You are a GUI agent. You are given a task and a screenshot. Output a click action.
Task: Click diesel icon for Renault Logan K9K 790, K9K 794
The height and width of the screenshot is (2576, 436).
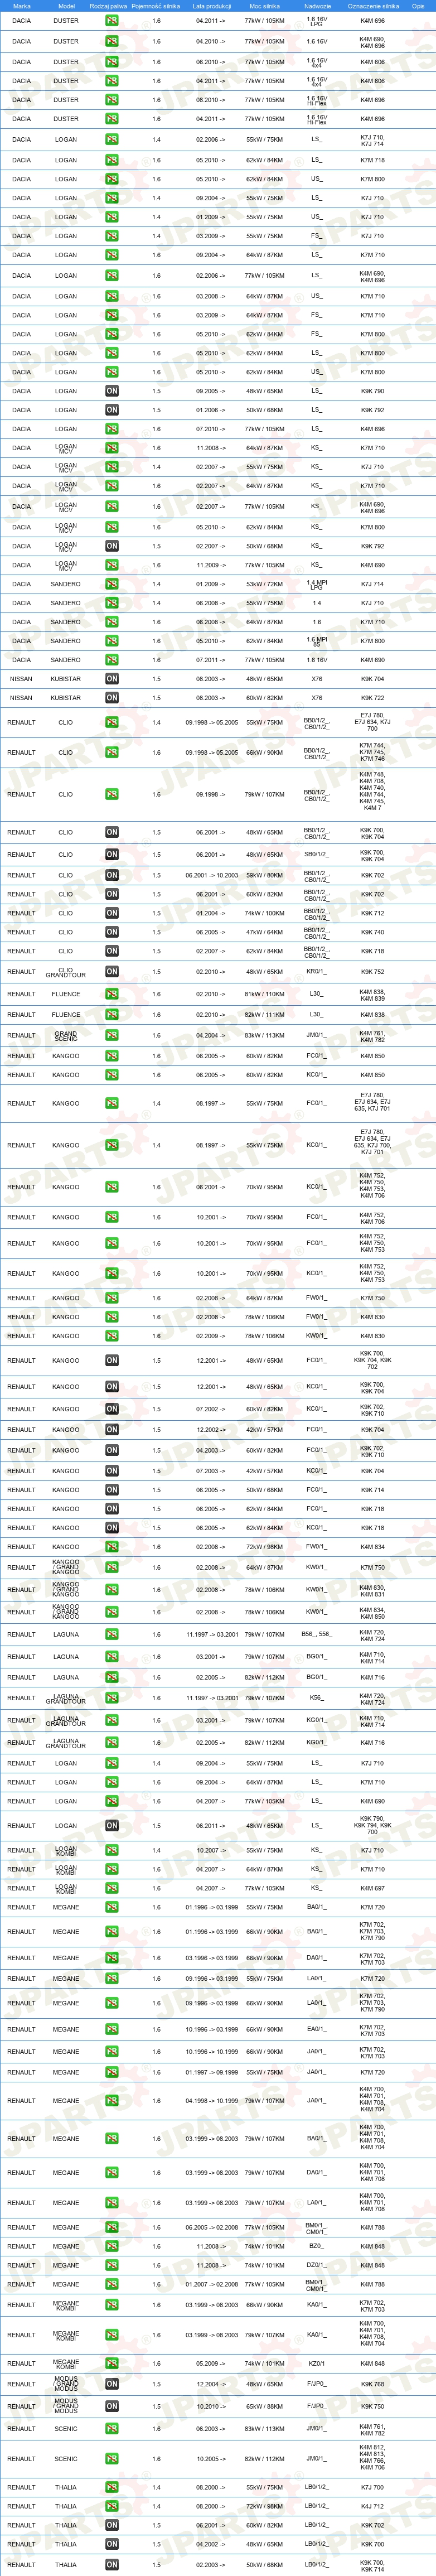[x=112, y=1826]
